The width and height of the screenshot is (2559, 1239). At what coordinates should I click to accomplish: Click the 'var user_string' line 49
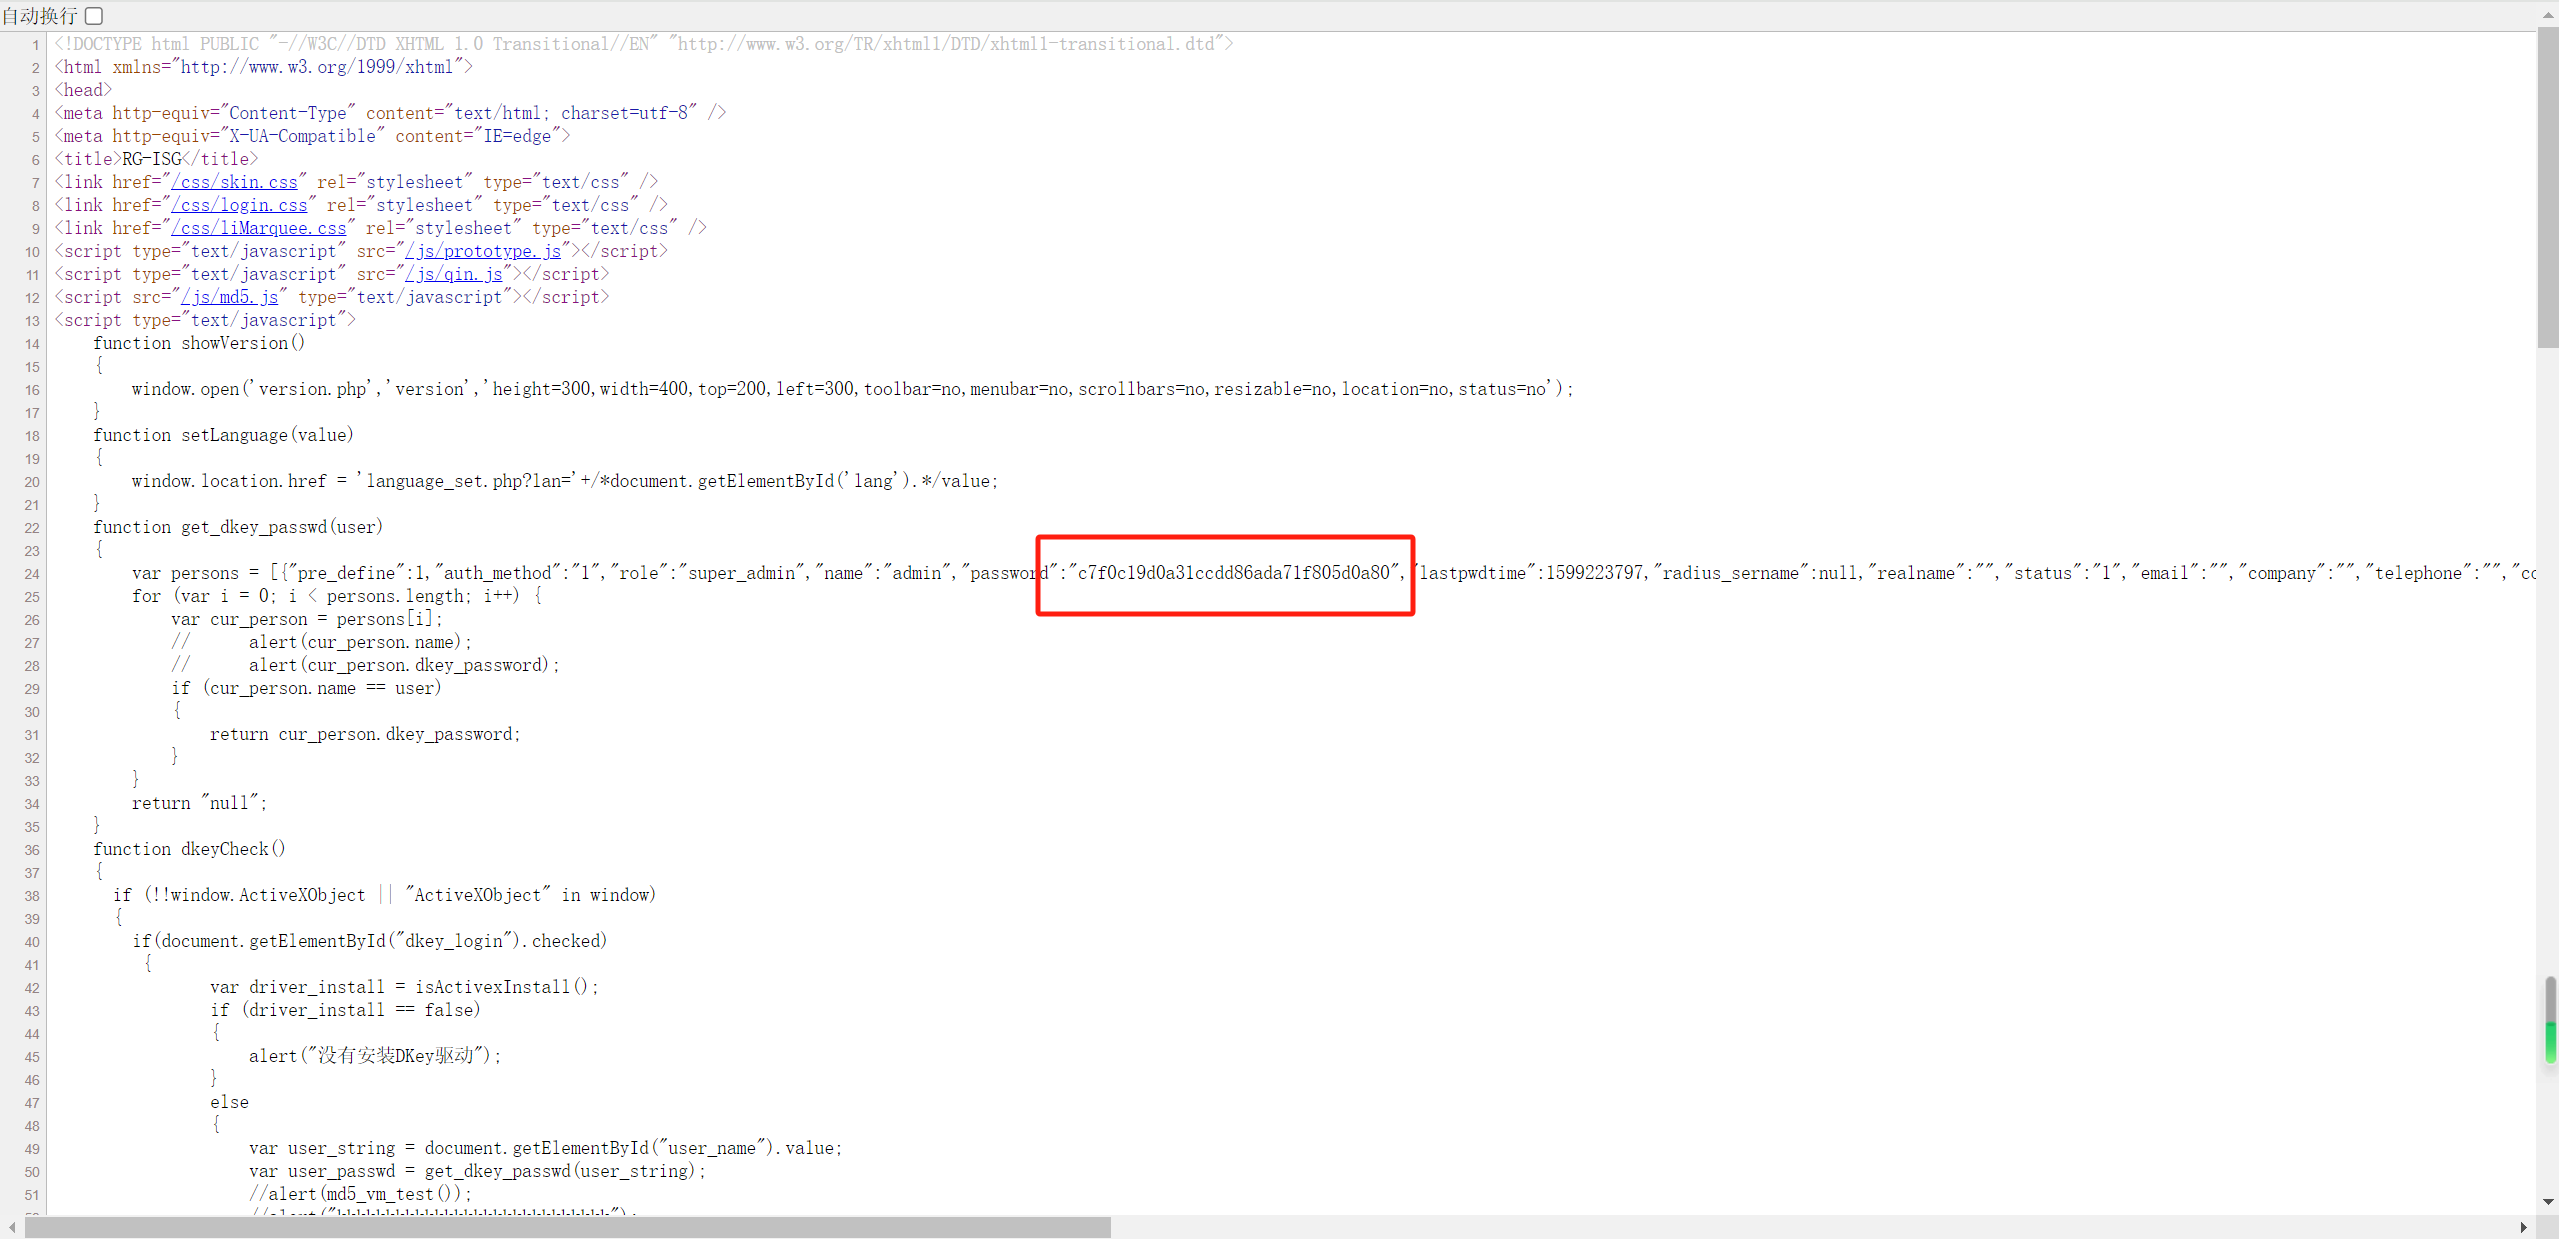pyautogui.click(x=545, y=1148)
